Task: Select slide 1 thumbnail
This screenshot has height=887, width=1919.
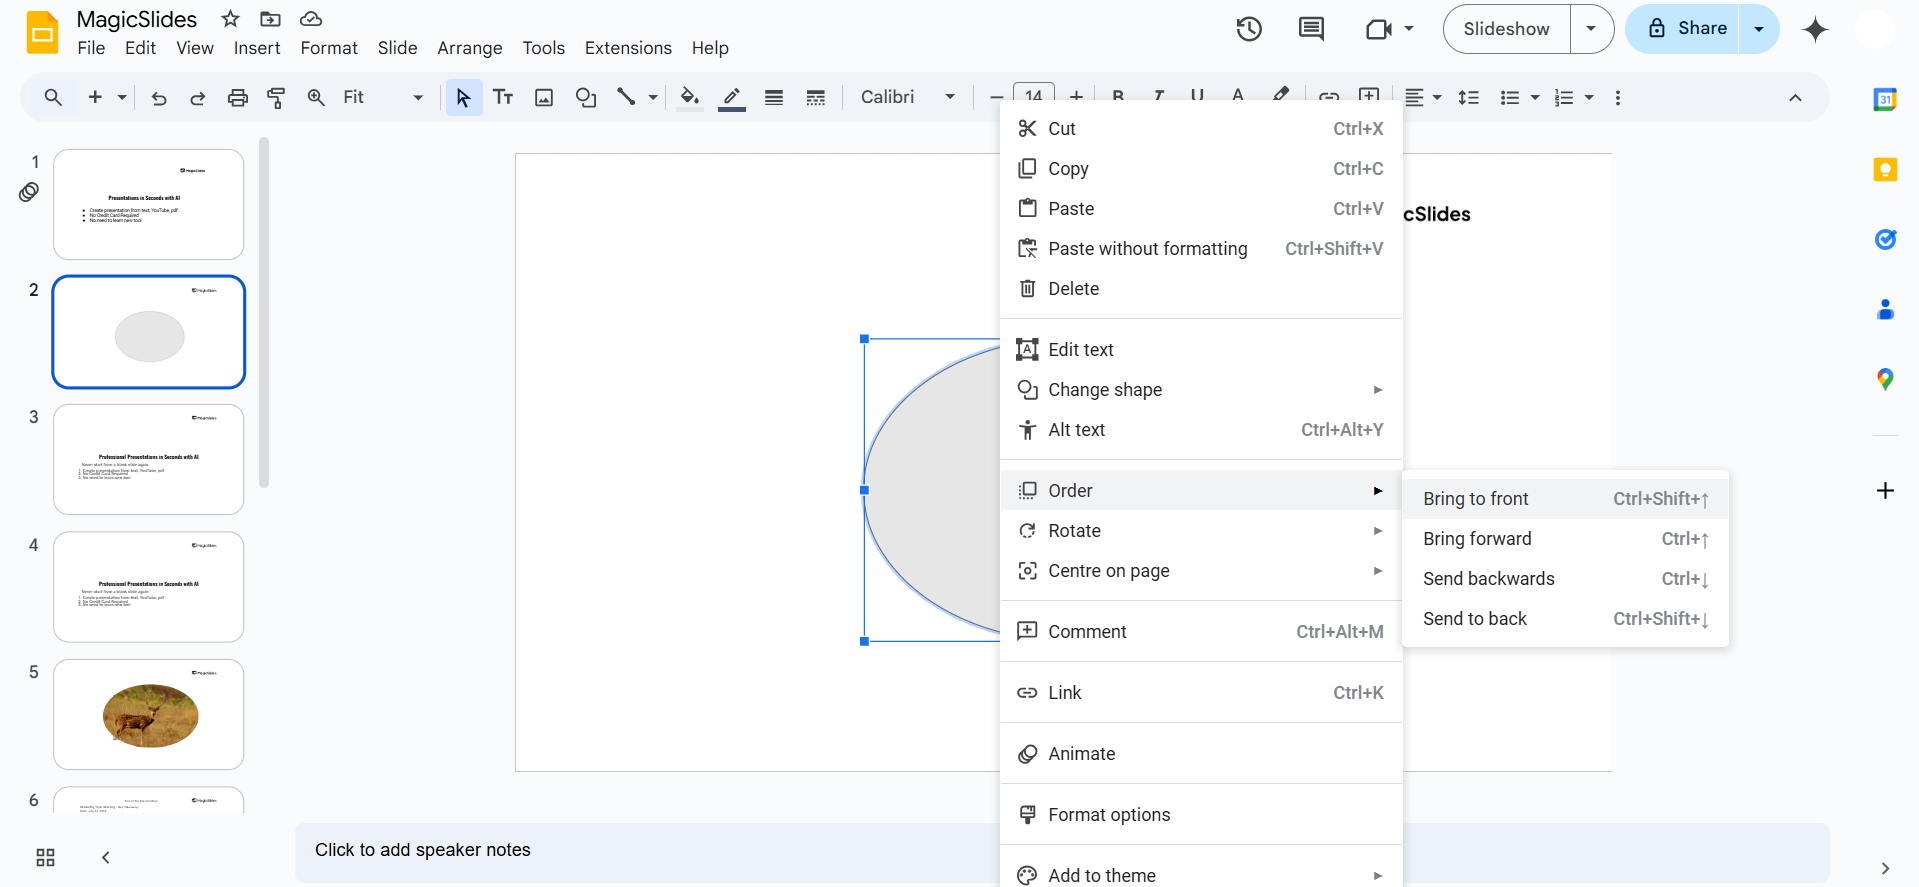Action: (x=149, y=205)
